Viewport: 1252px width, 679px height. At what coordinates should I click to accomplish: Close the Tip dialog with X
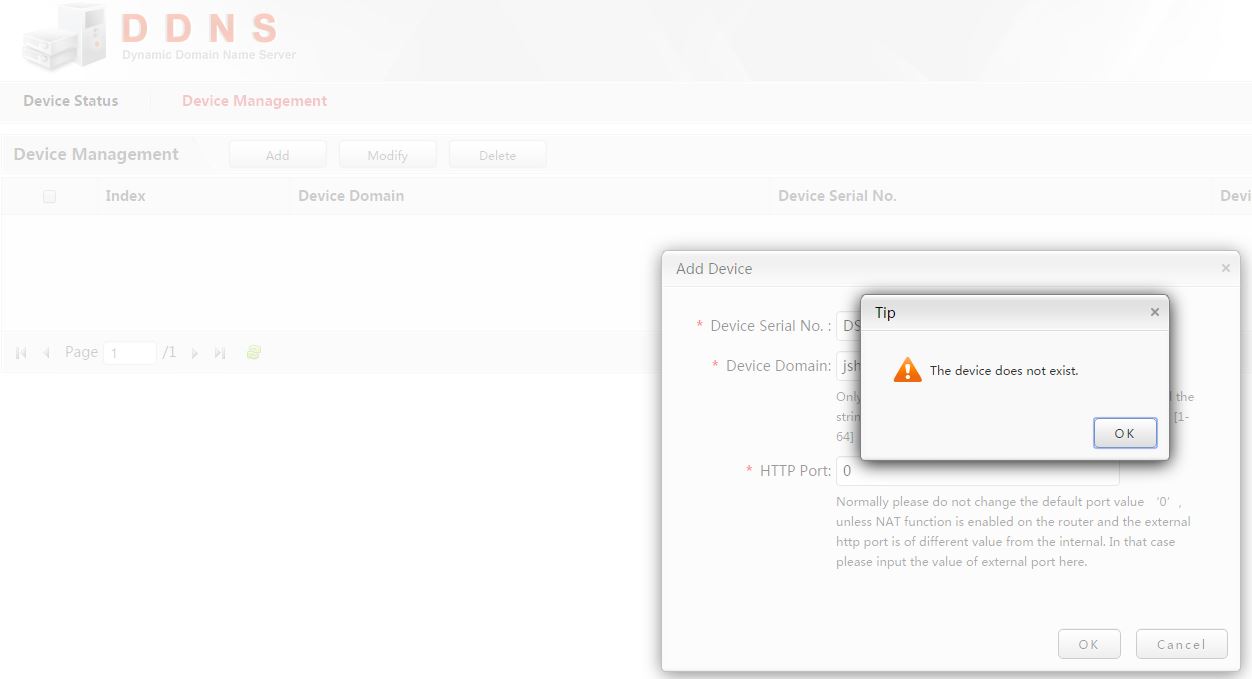pos(1155,312)
